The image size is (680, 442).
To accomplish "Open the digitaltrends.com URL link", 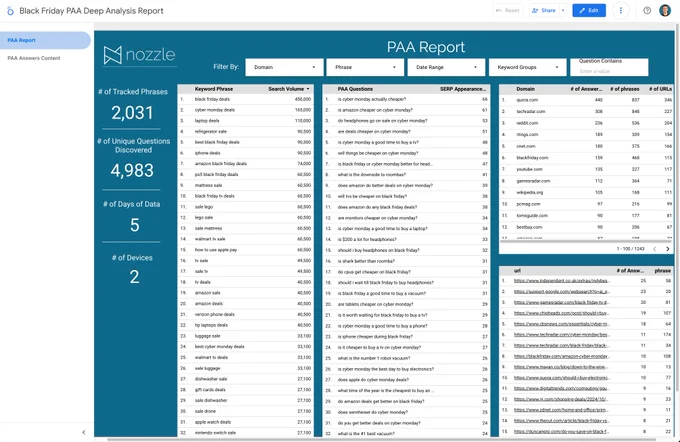I will pyautogui.click(x=562, y=388).
